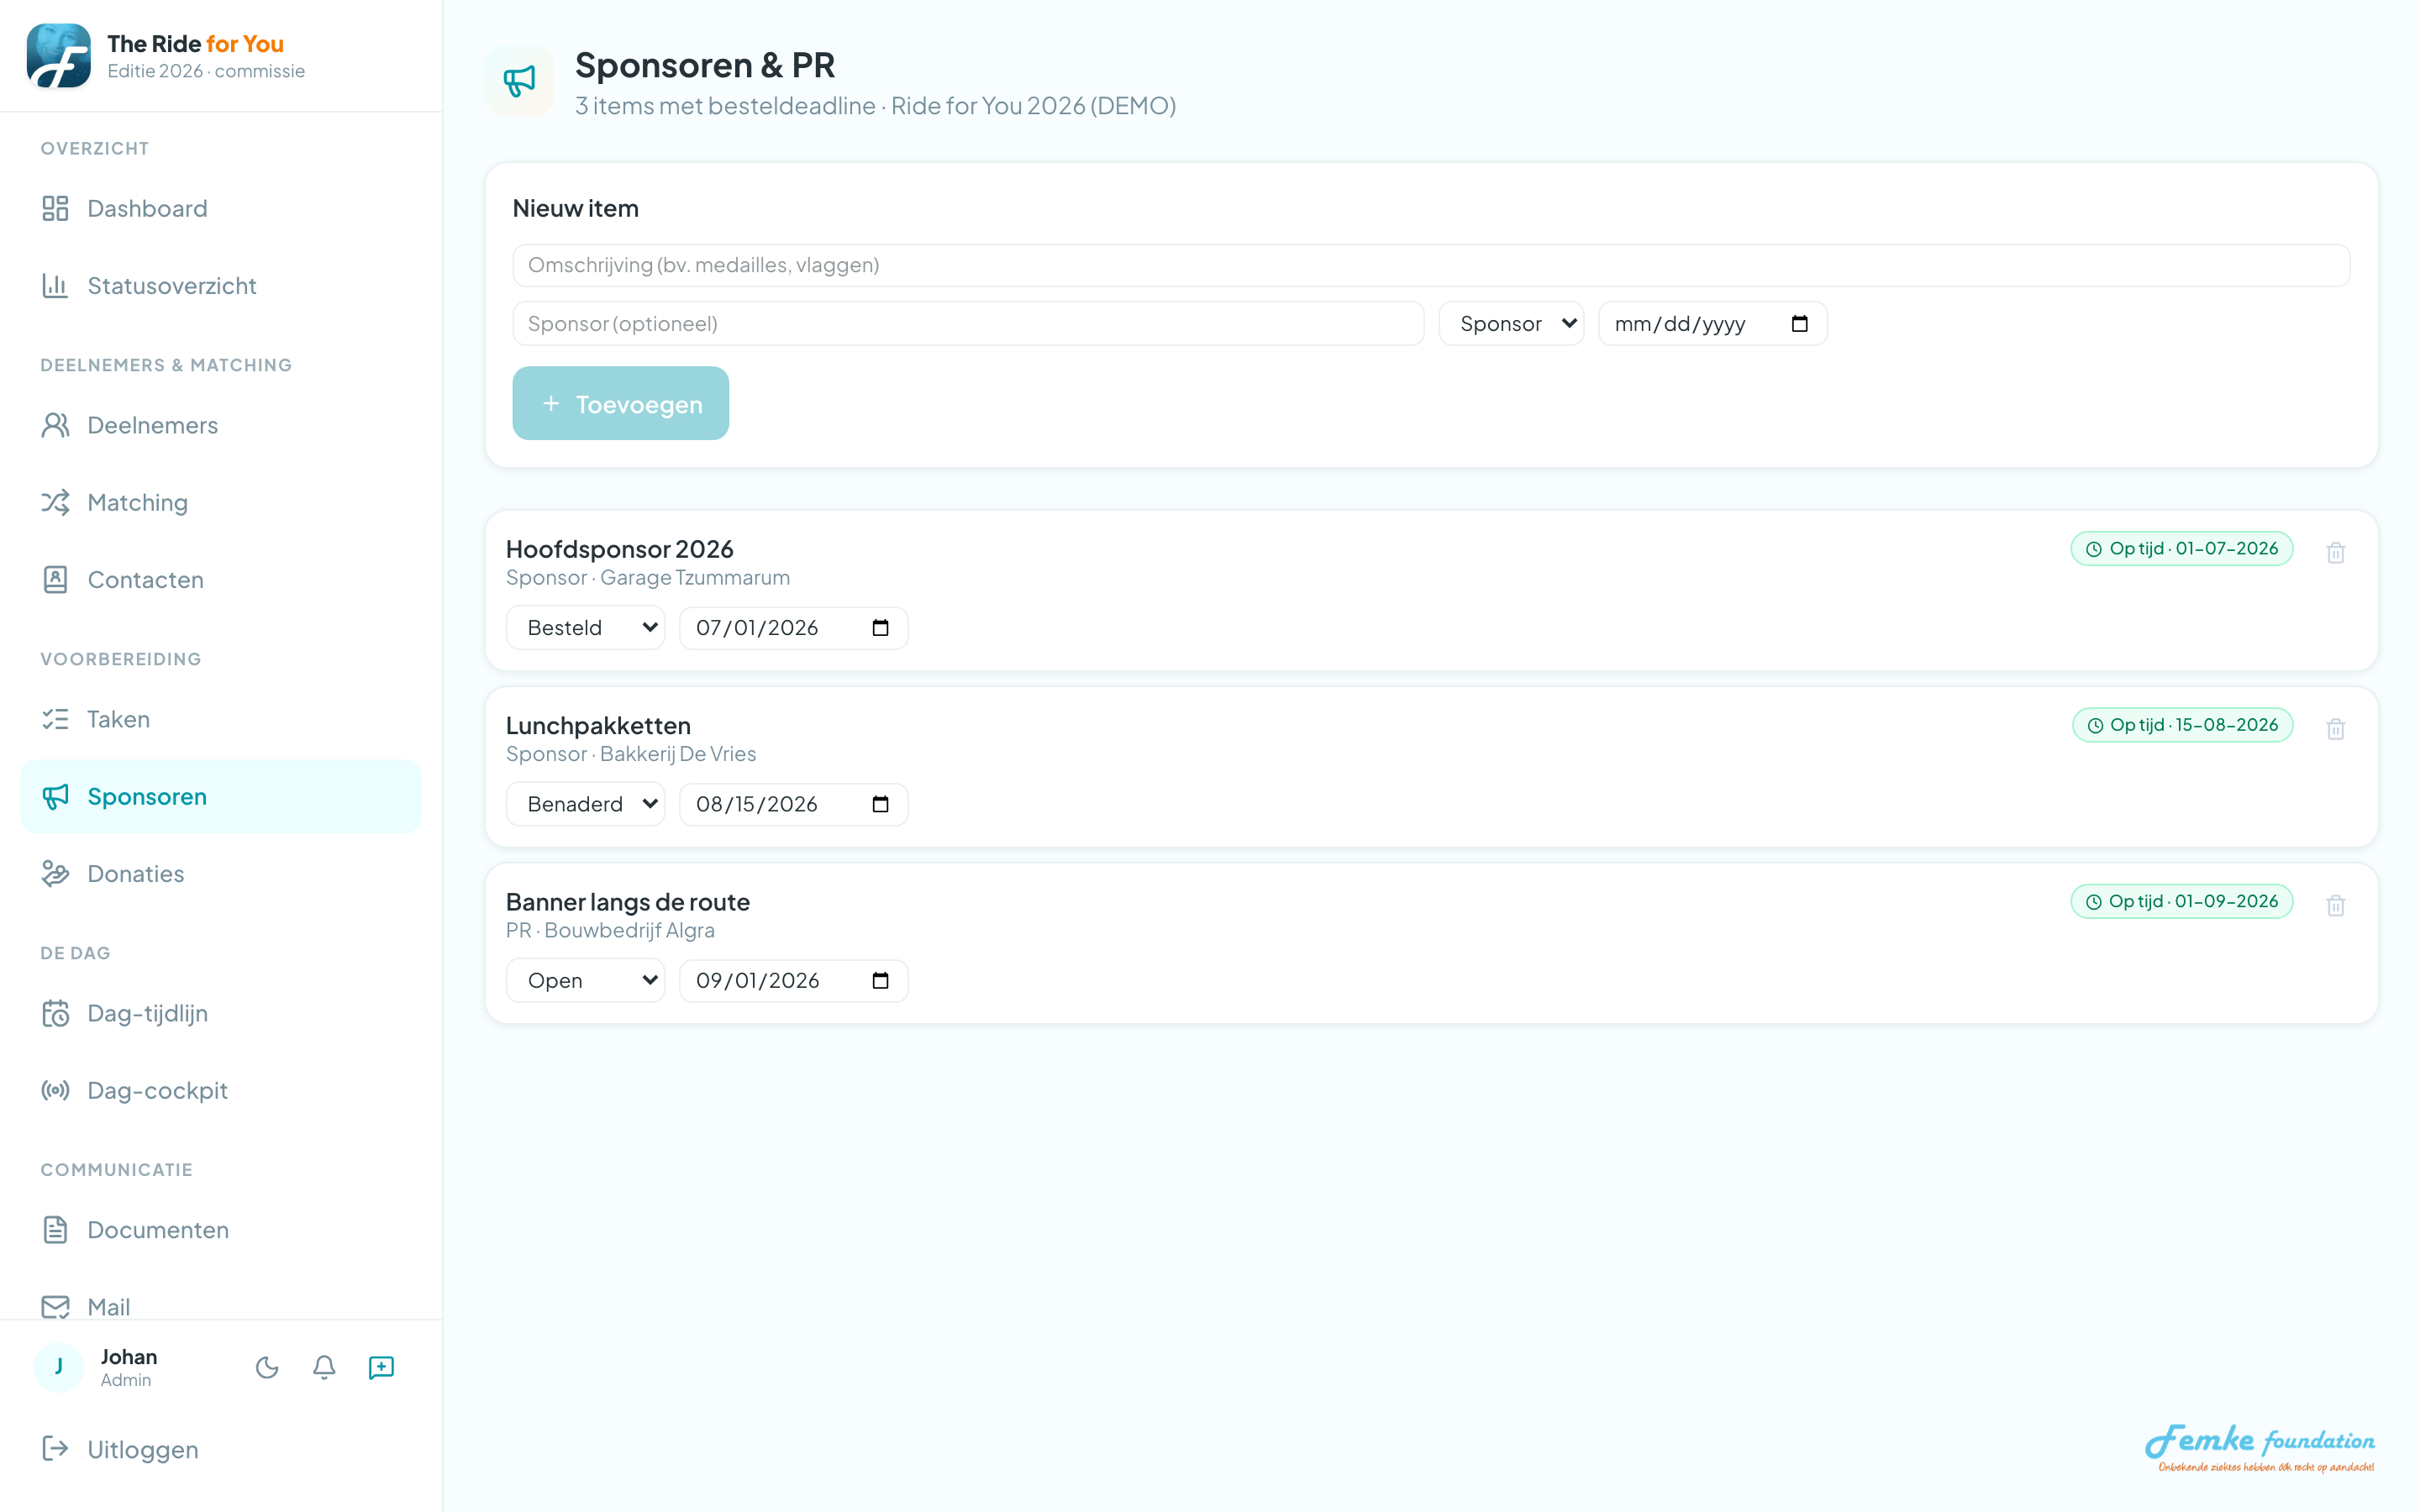Image resolution: width=2420 pixels, height=1512 pixels.
Task: Open calendar picker in Nieuw item date
Action: coord(1799,323)
